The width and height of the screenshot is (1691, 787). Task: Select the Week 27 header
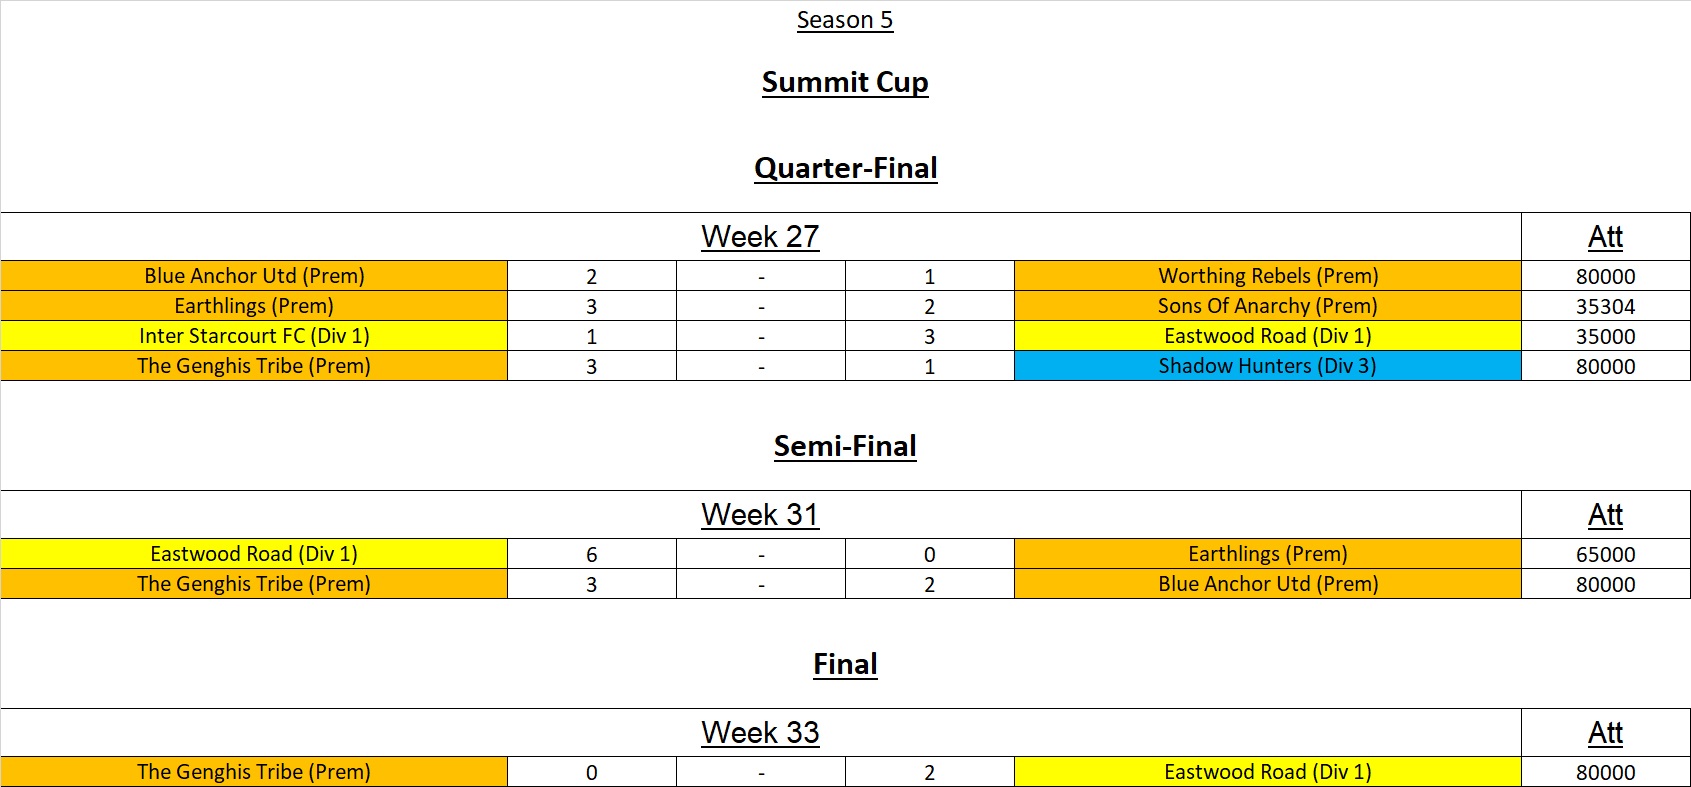pyautogui.click(x=760, y=237)
